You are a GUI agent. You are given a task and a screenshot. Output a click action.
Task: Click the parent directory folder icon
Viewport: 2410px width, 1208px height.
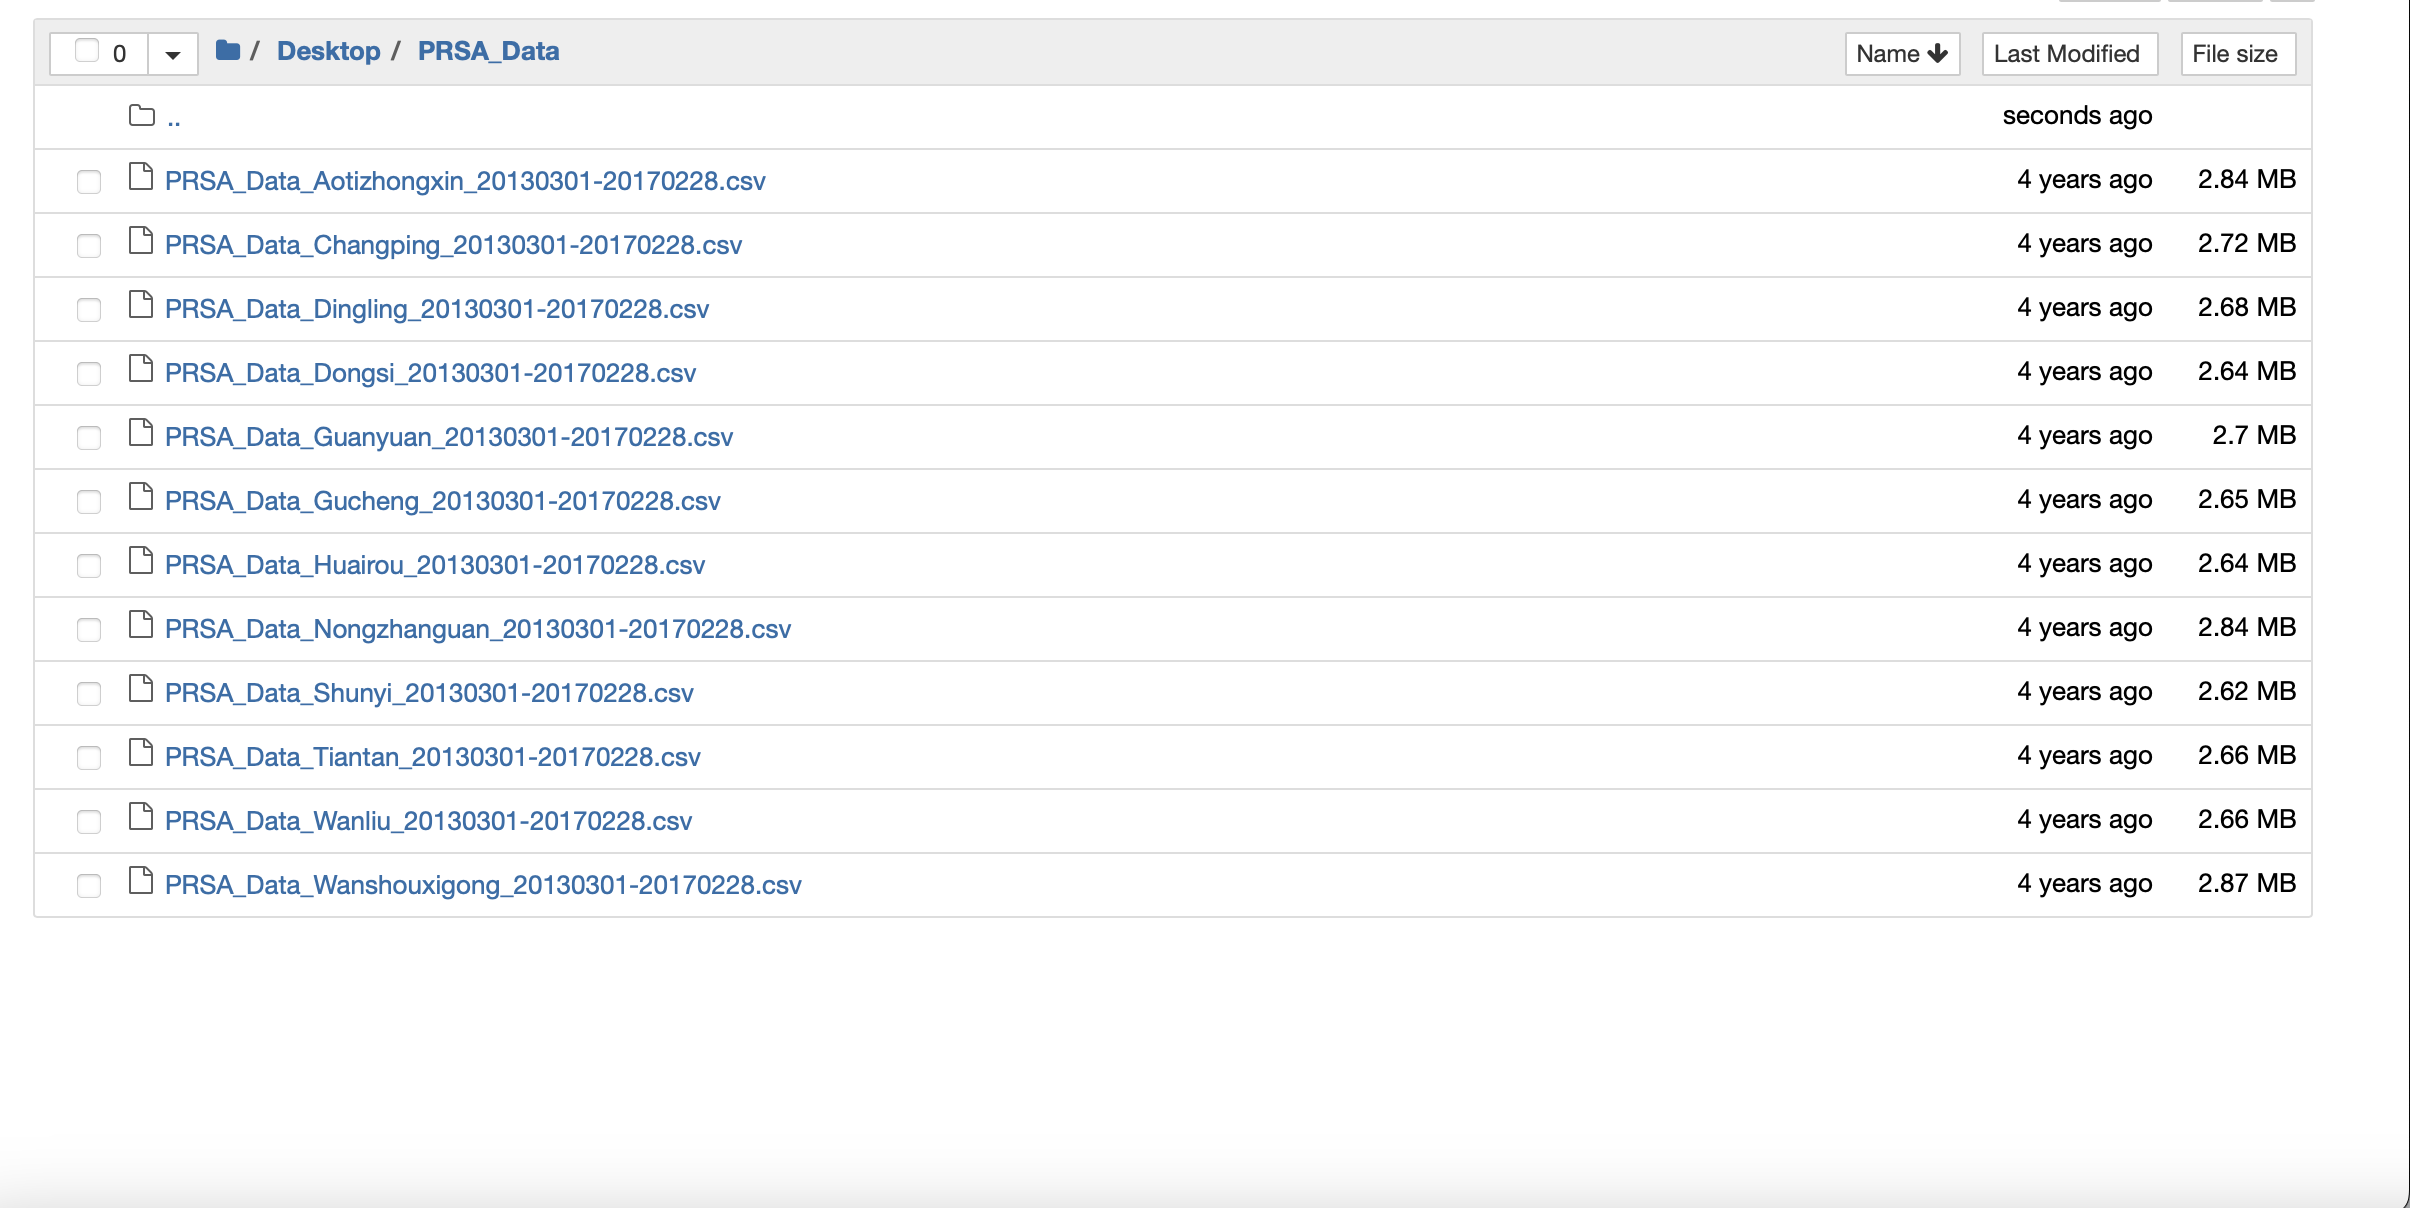[142, 116]
